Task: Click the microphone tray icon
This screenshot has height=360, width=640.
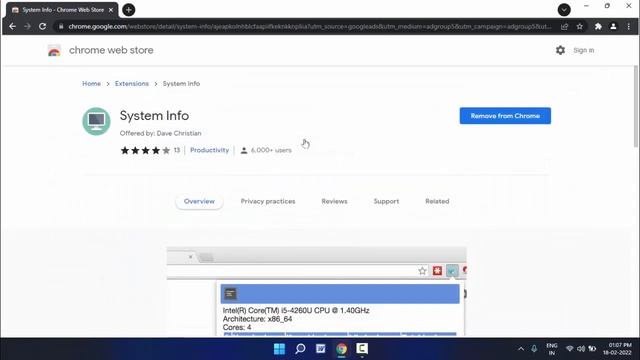Action: 534,349
